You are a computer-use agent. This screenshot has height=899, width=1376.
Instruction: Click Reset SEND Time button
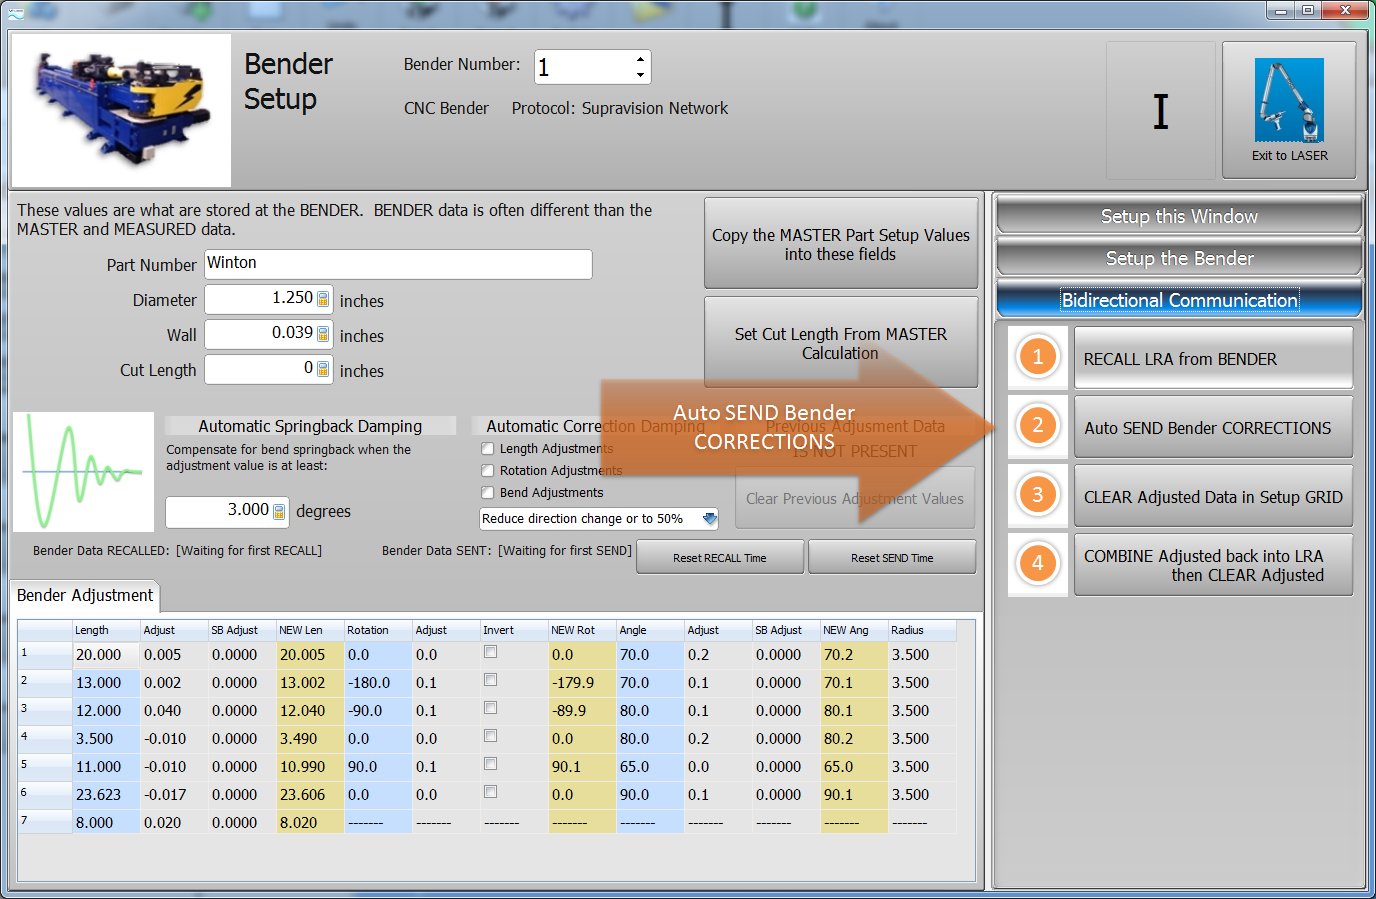[x=892, y=558]
